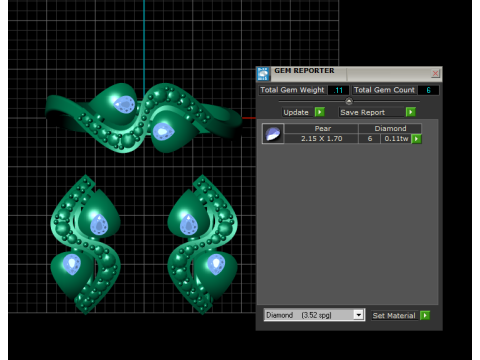This screenshot has width=480, height=360.
Task: Click the green arrow beside Set Material
Action: [425, 315]
